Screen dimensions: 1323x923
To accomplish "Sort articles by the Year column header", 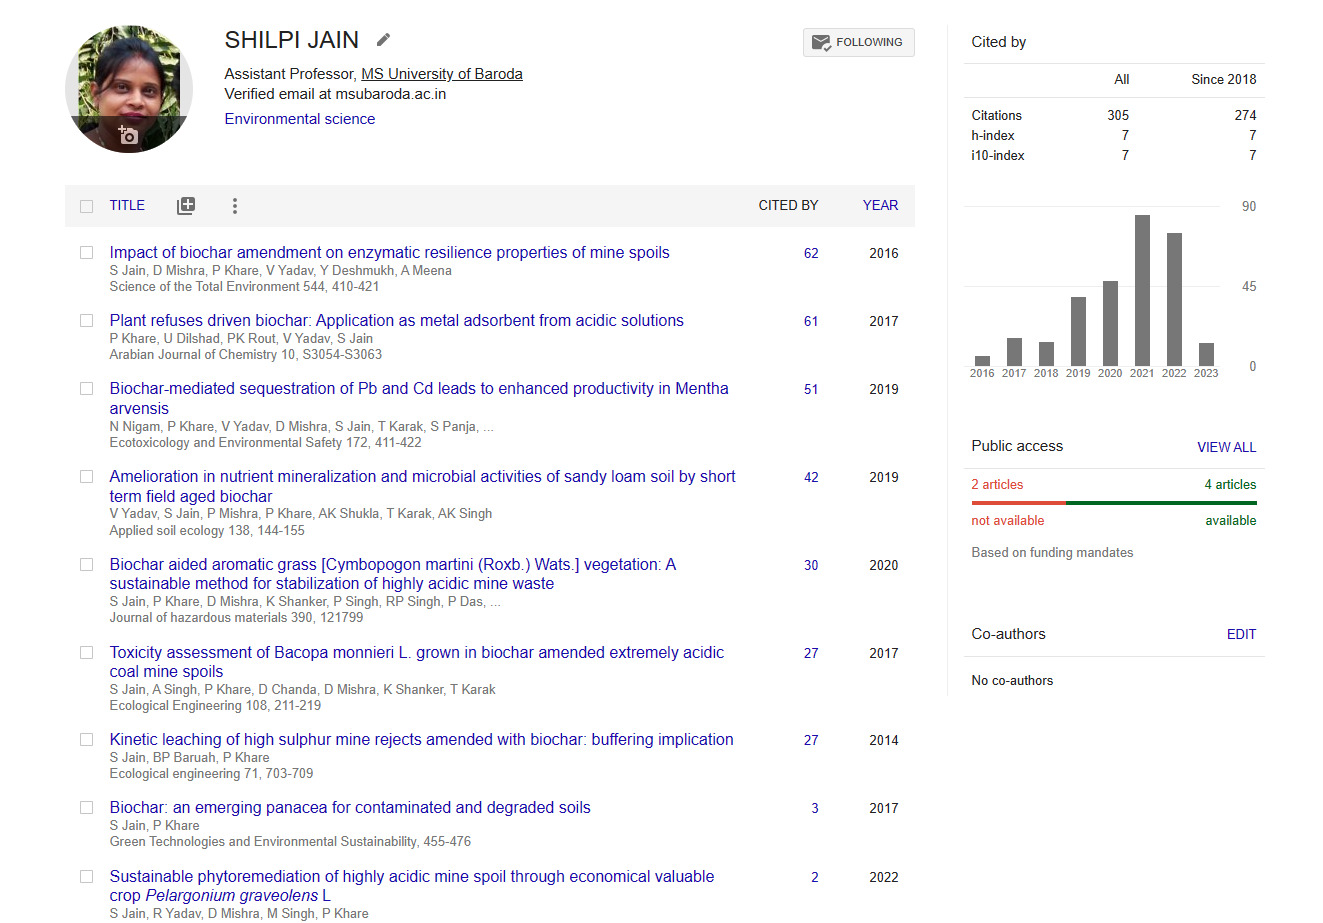I will 880,205.
